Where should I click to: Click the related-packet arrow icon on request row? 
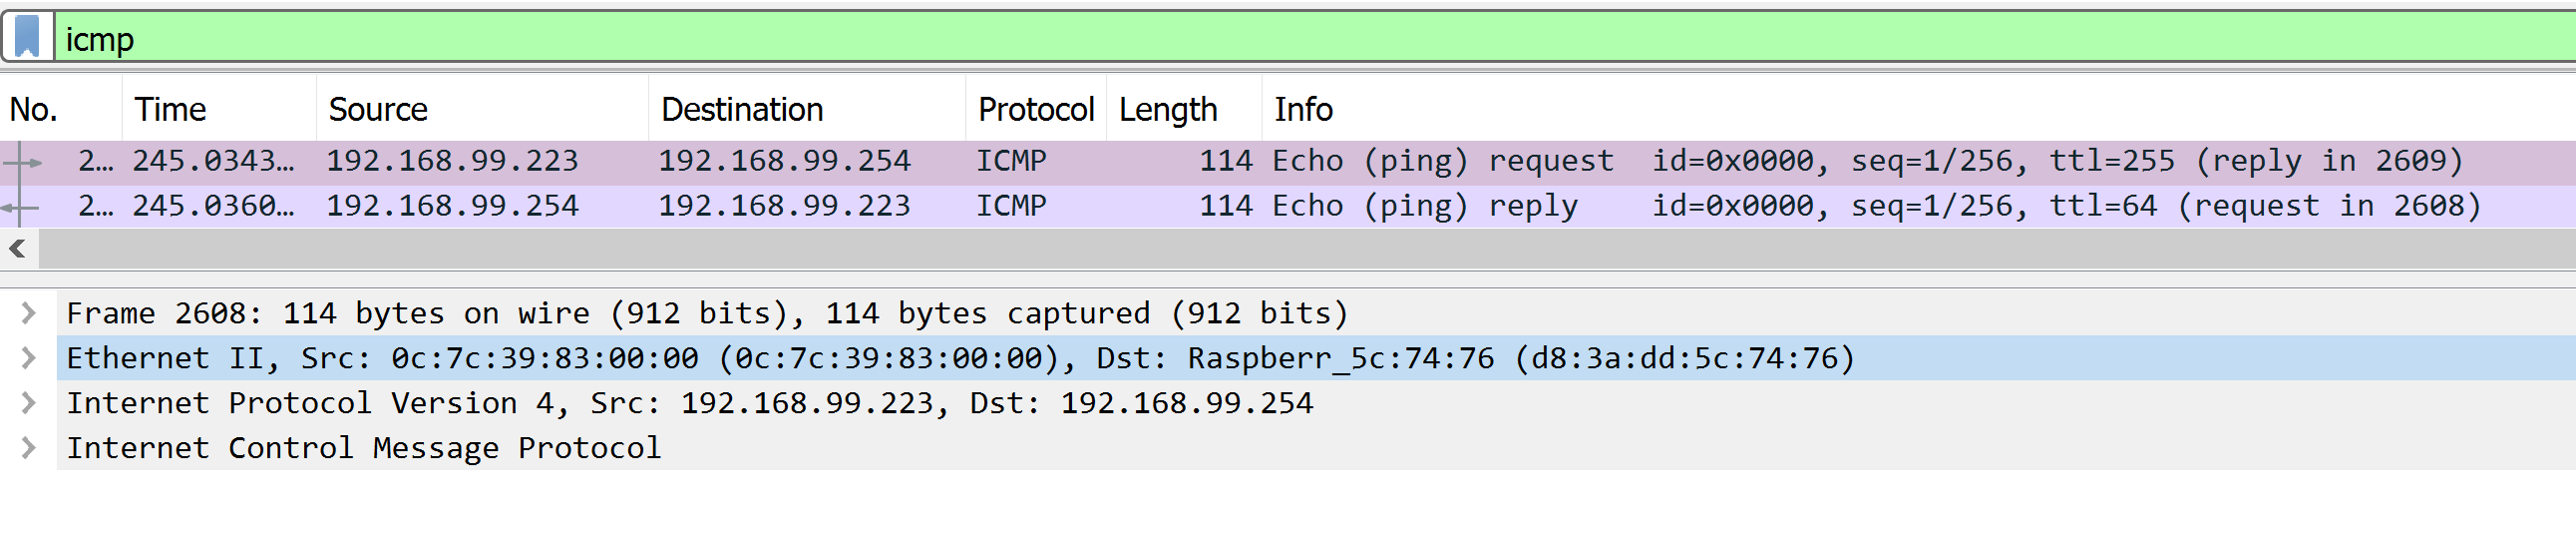[23, 162]
